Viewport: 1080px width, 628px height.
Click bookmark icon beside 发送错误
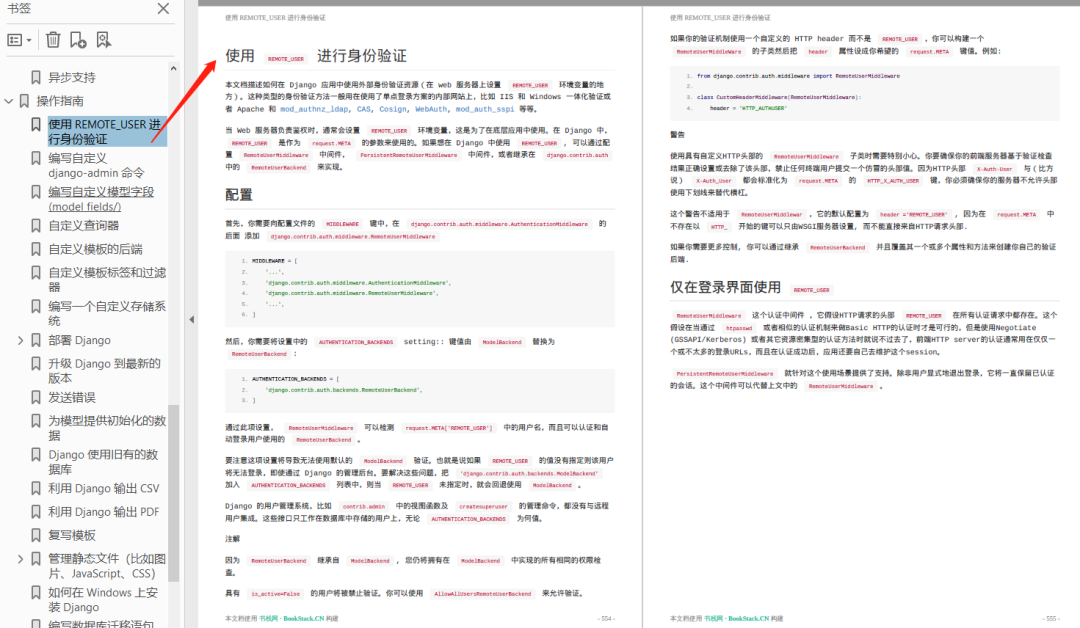coord(36,397)
